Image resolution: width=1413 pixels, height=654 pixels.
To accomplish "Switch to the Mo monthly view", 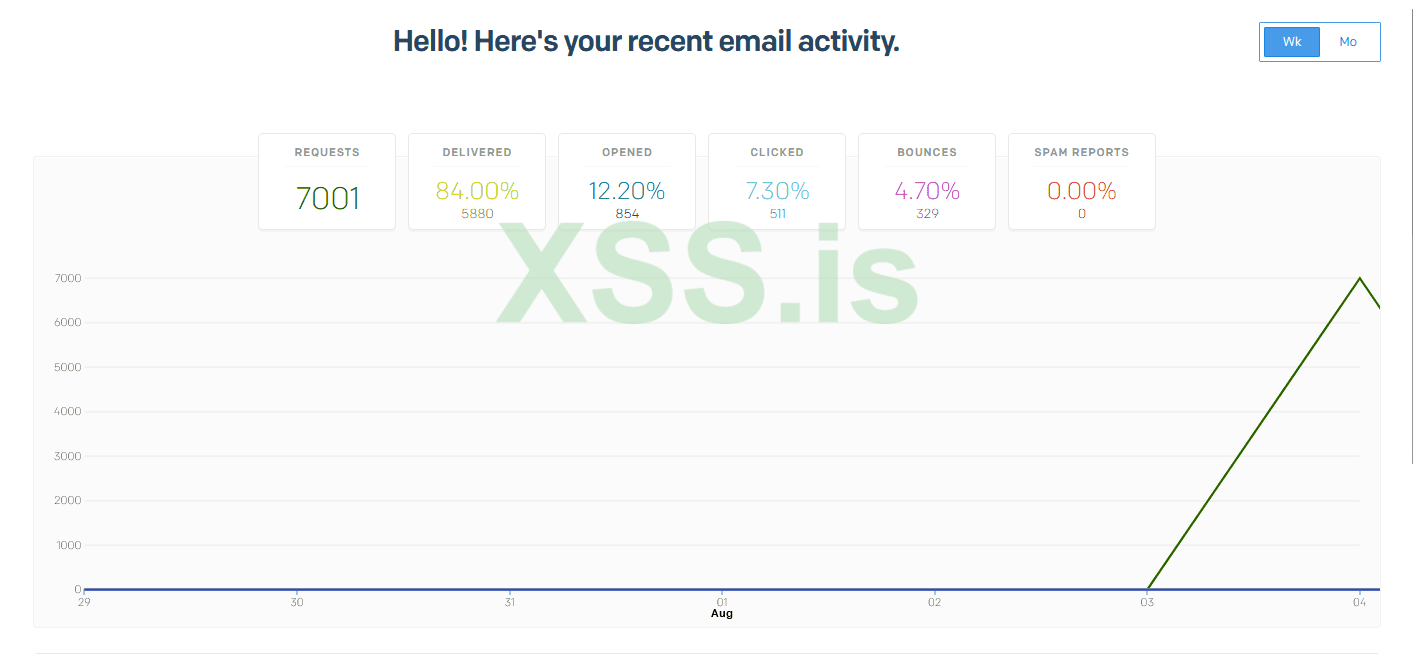I will [x=1348, y=42].
